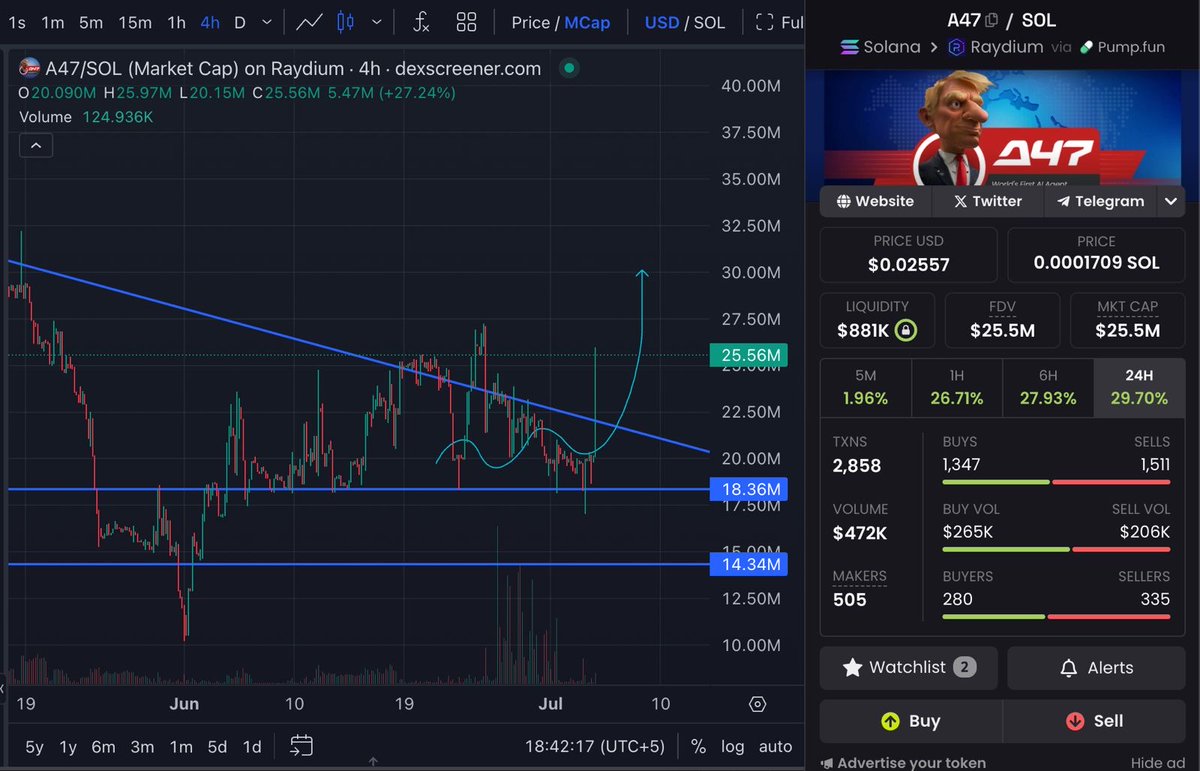Add A47 to Watchlist
This screenshot has width=1200, height=771.
909,668
